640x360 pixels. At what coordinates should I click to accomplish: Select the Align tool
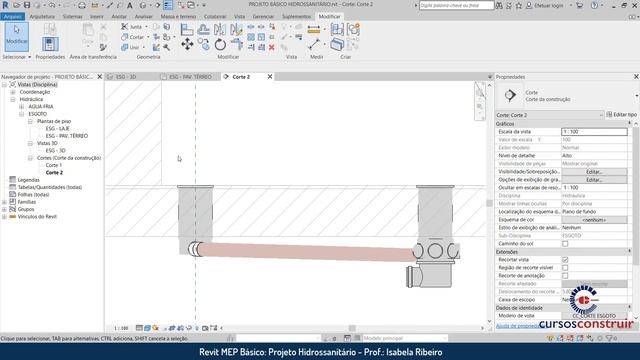(x=187, y=29)
